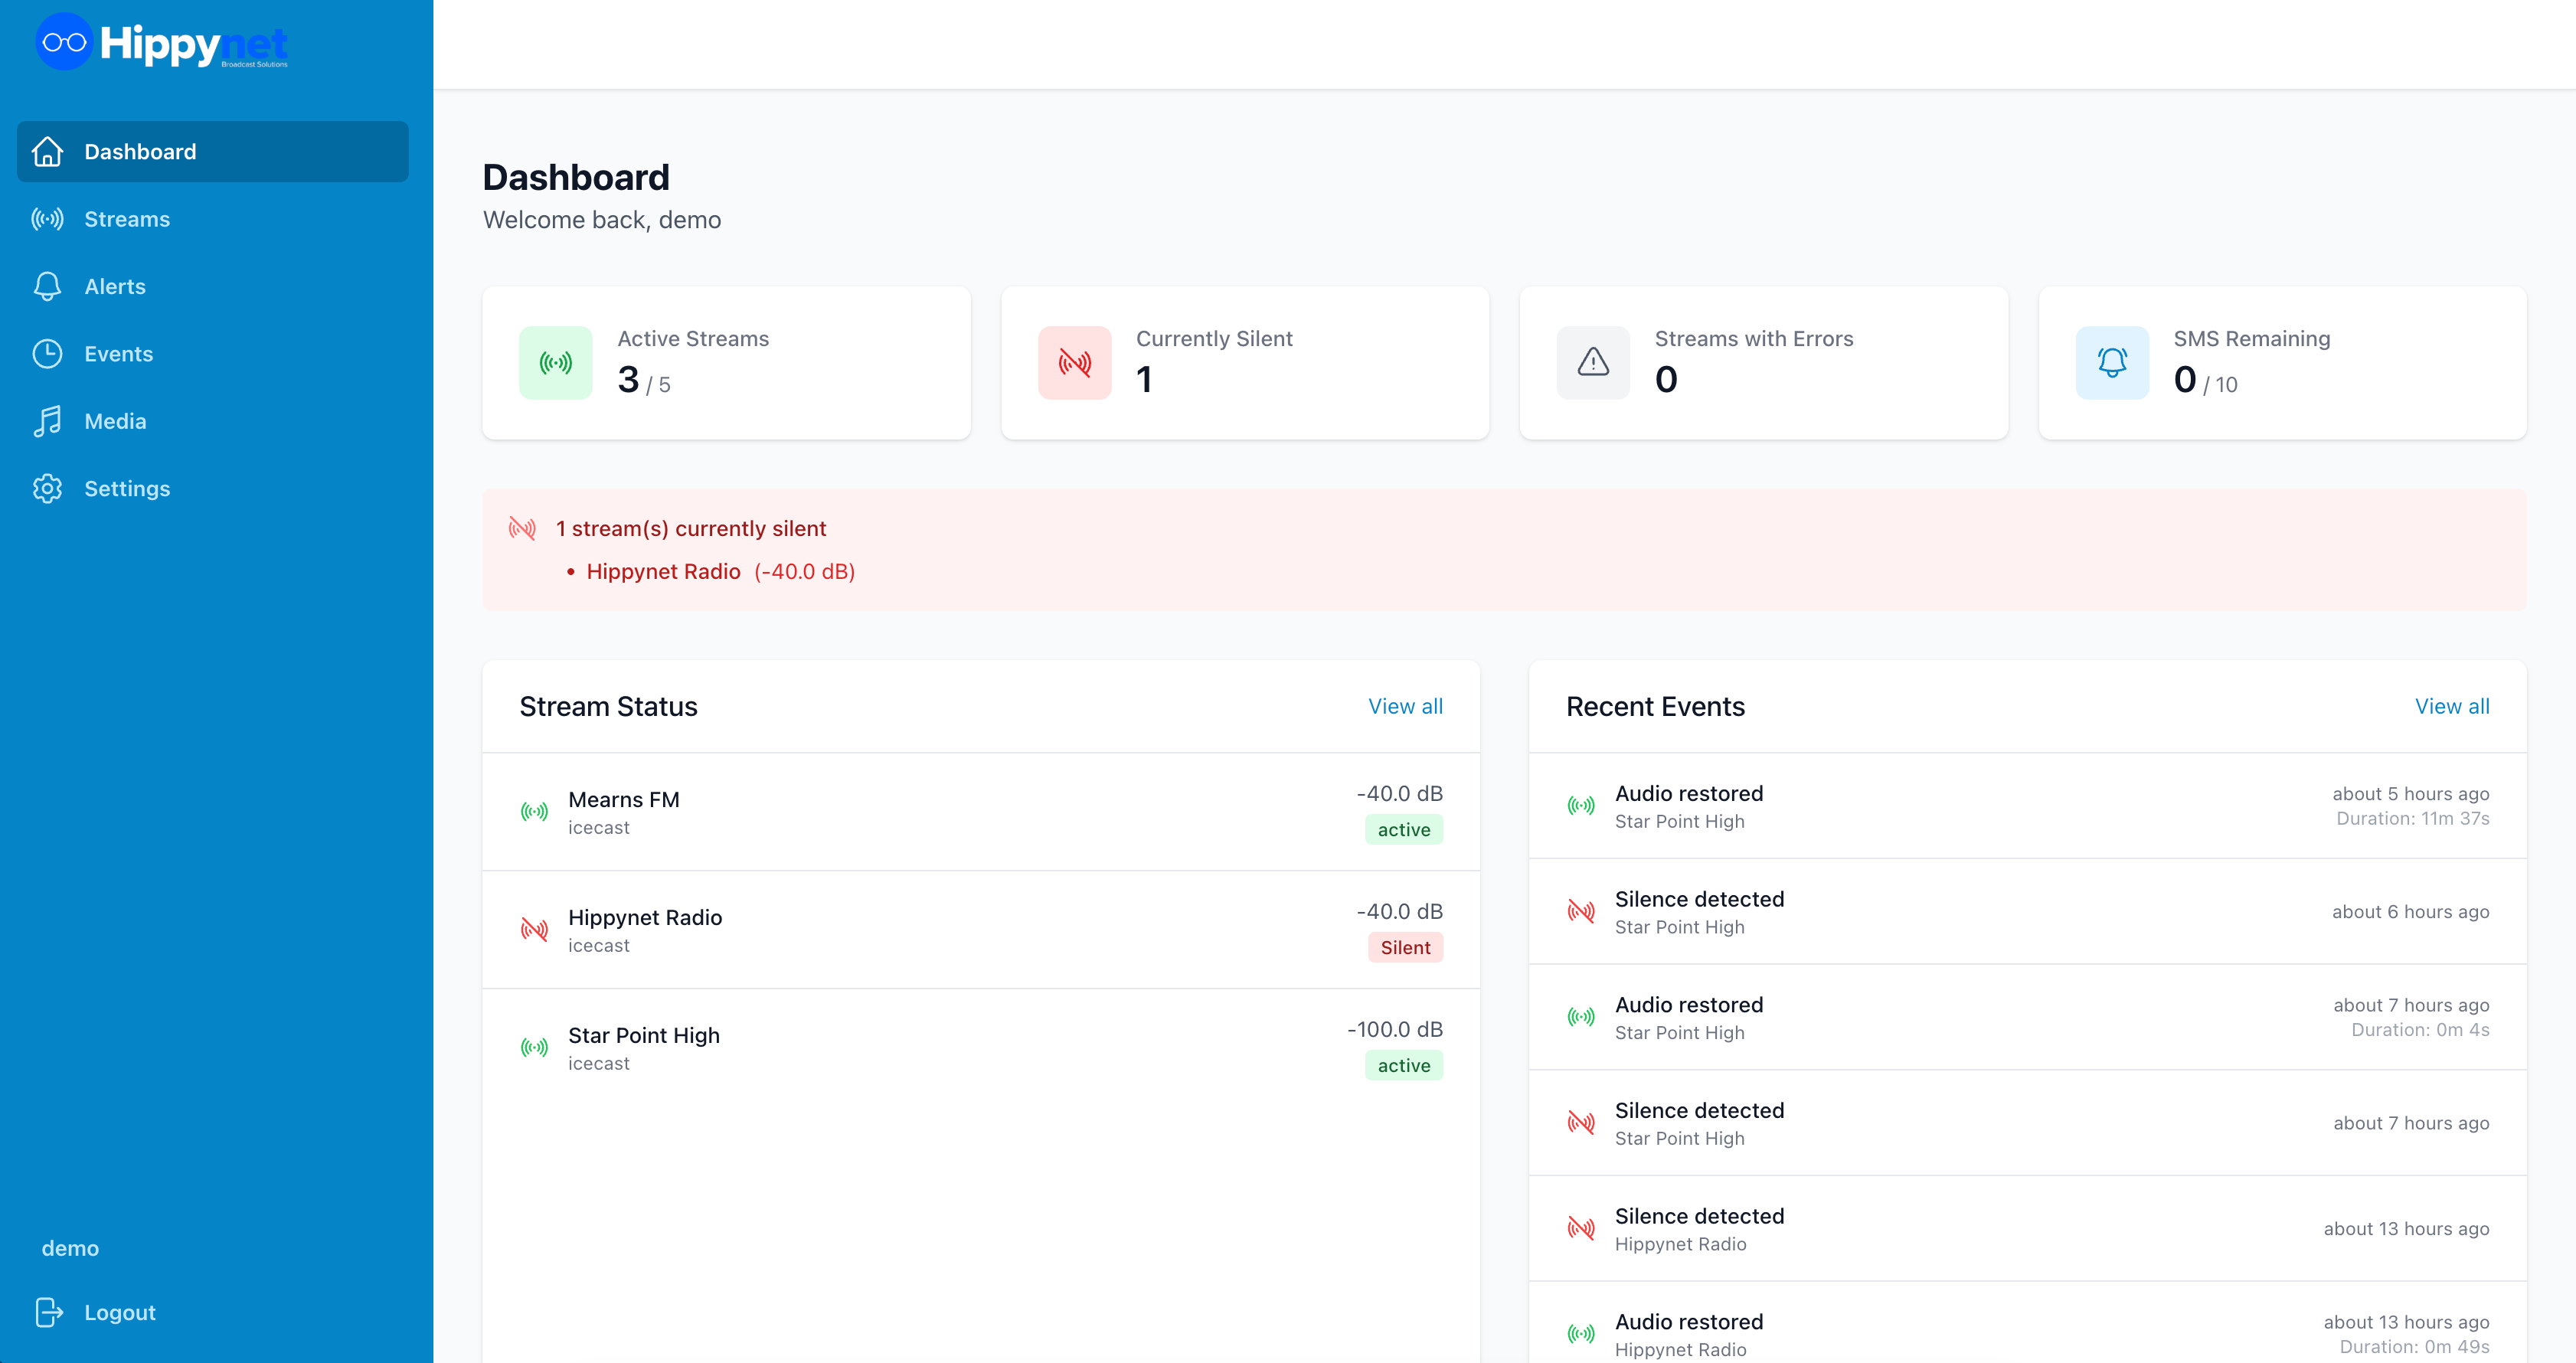Click the Streams broadcast icon in sidebar
Viewport: 2576px width, 1363px height.
(47, 219)
